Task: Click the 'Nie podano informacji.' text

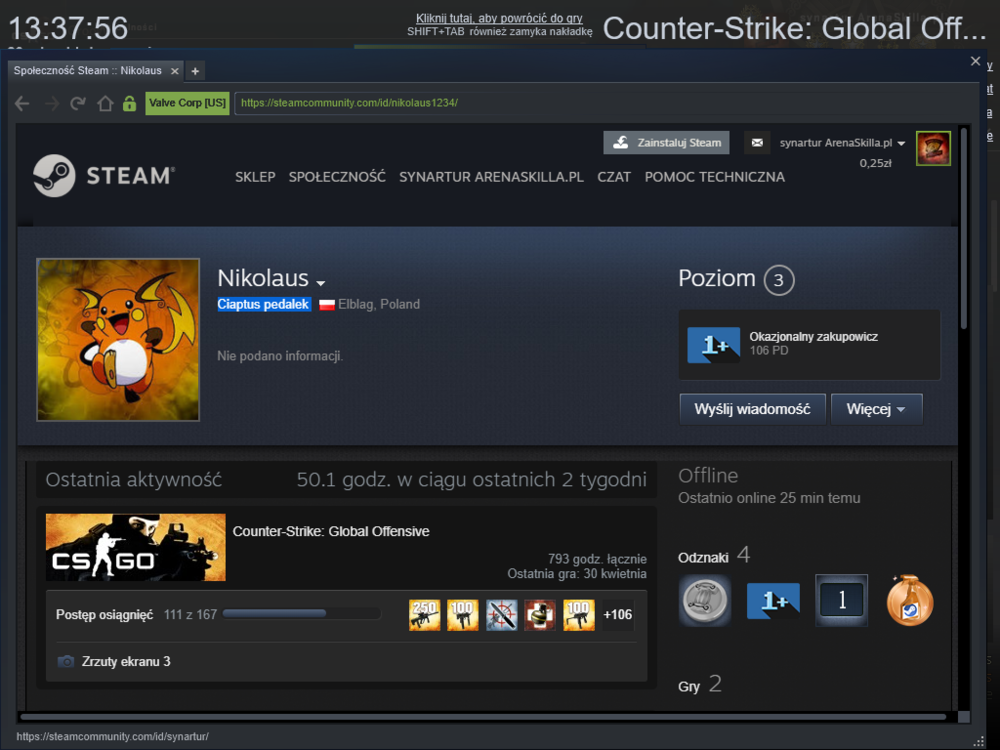Action: coord(280,356)
